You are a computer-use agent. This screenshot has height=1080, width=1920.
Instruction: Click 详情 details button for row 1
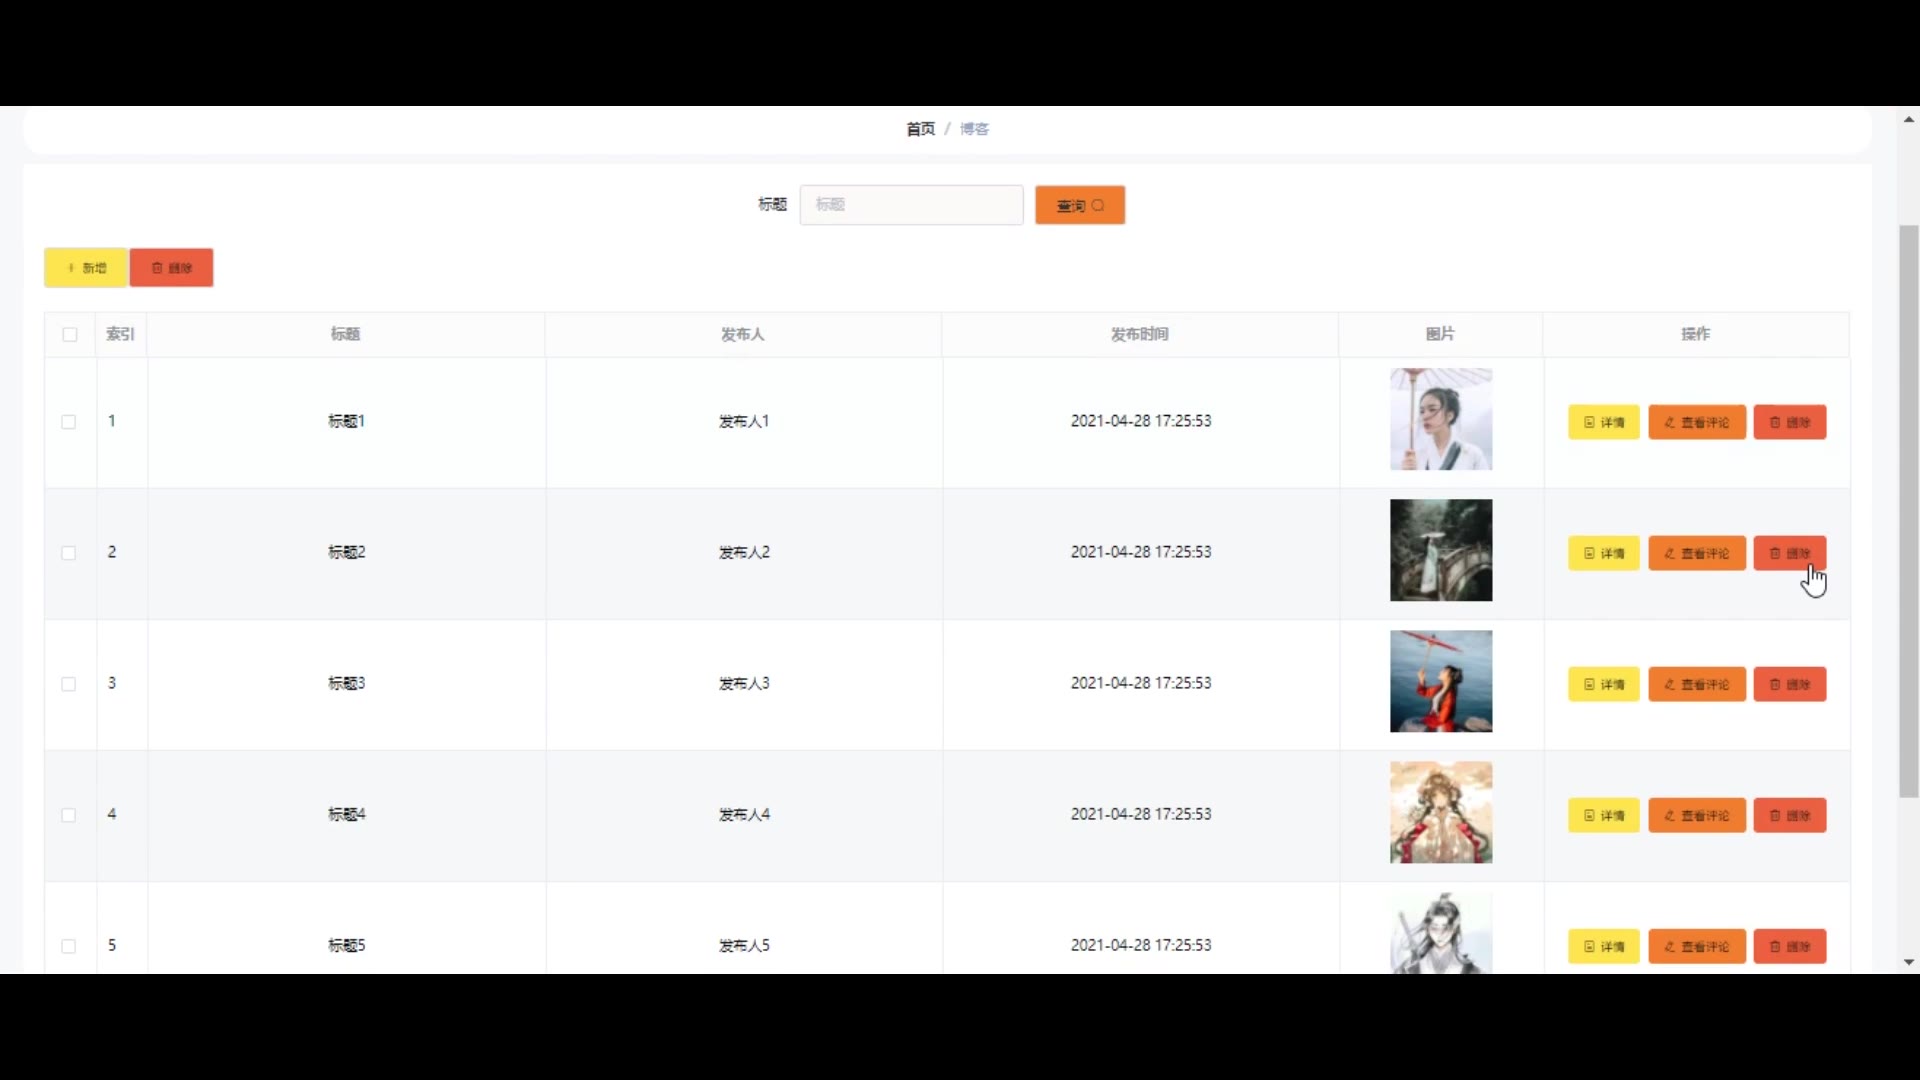[1603, 422]
